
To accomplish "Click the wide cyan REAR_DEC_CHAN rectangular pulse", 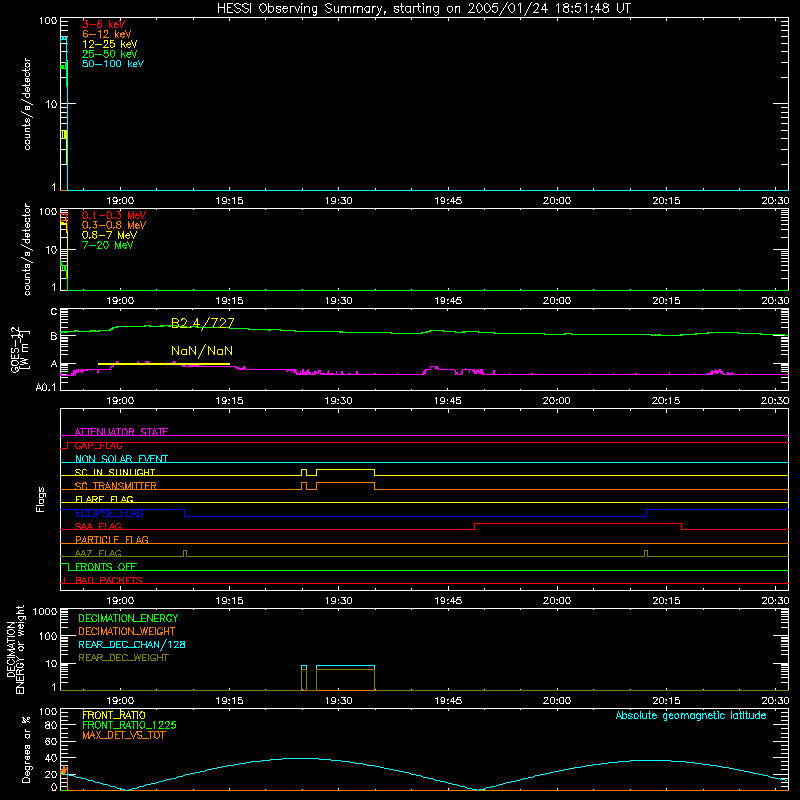I will point(345,666).
